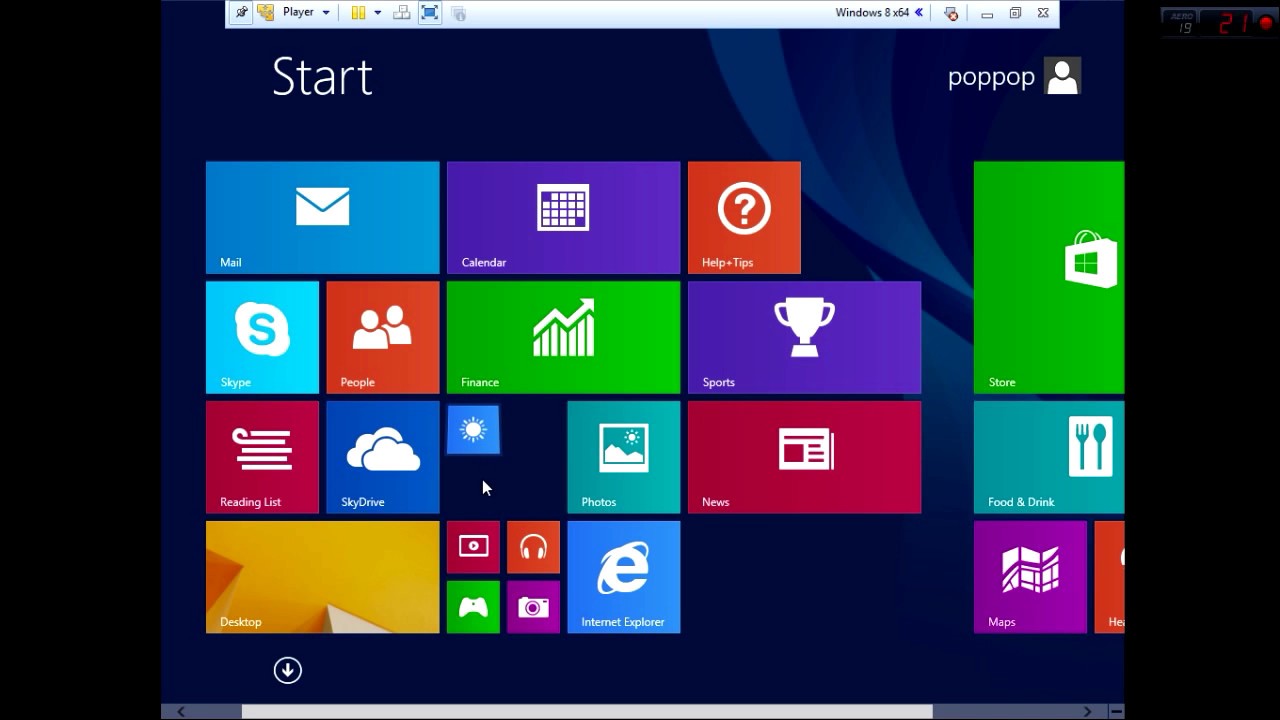Open the Help+Tips tile
This screenshot has height=720, width=1280.
(x=744, y=217)
